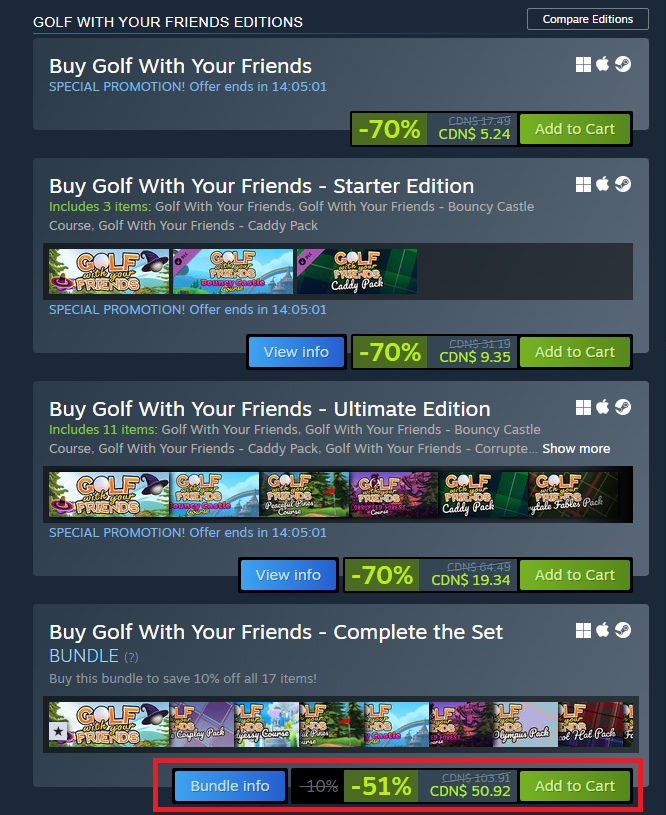666x815 pixels.
Task: View info for Ultimate Edition
Action: coord(288,575)
